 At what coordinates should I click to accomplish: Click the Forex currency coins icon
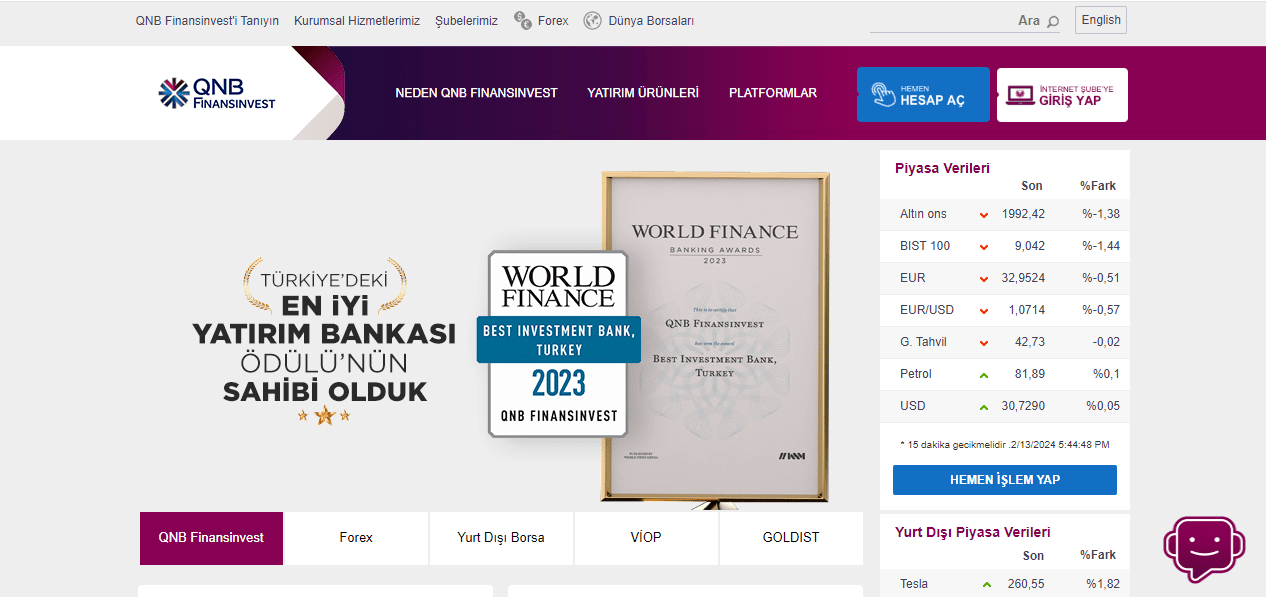[x=523, y=20]
